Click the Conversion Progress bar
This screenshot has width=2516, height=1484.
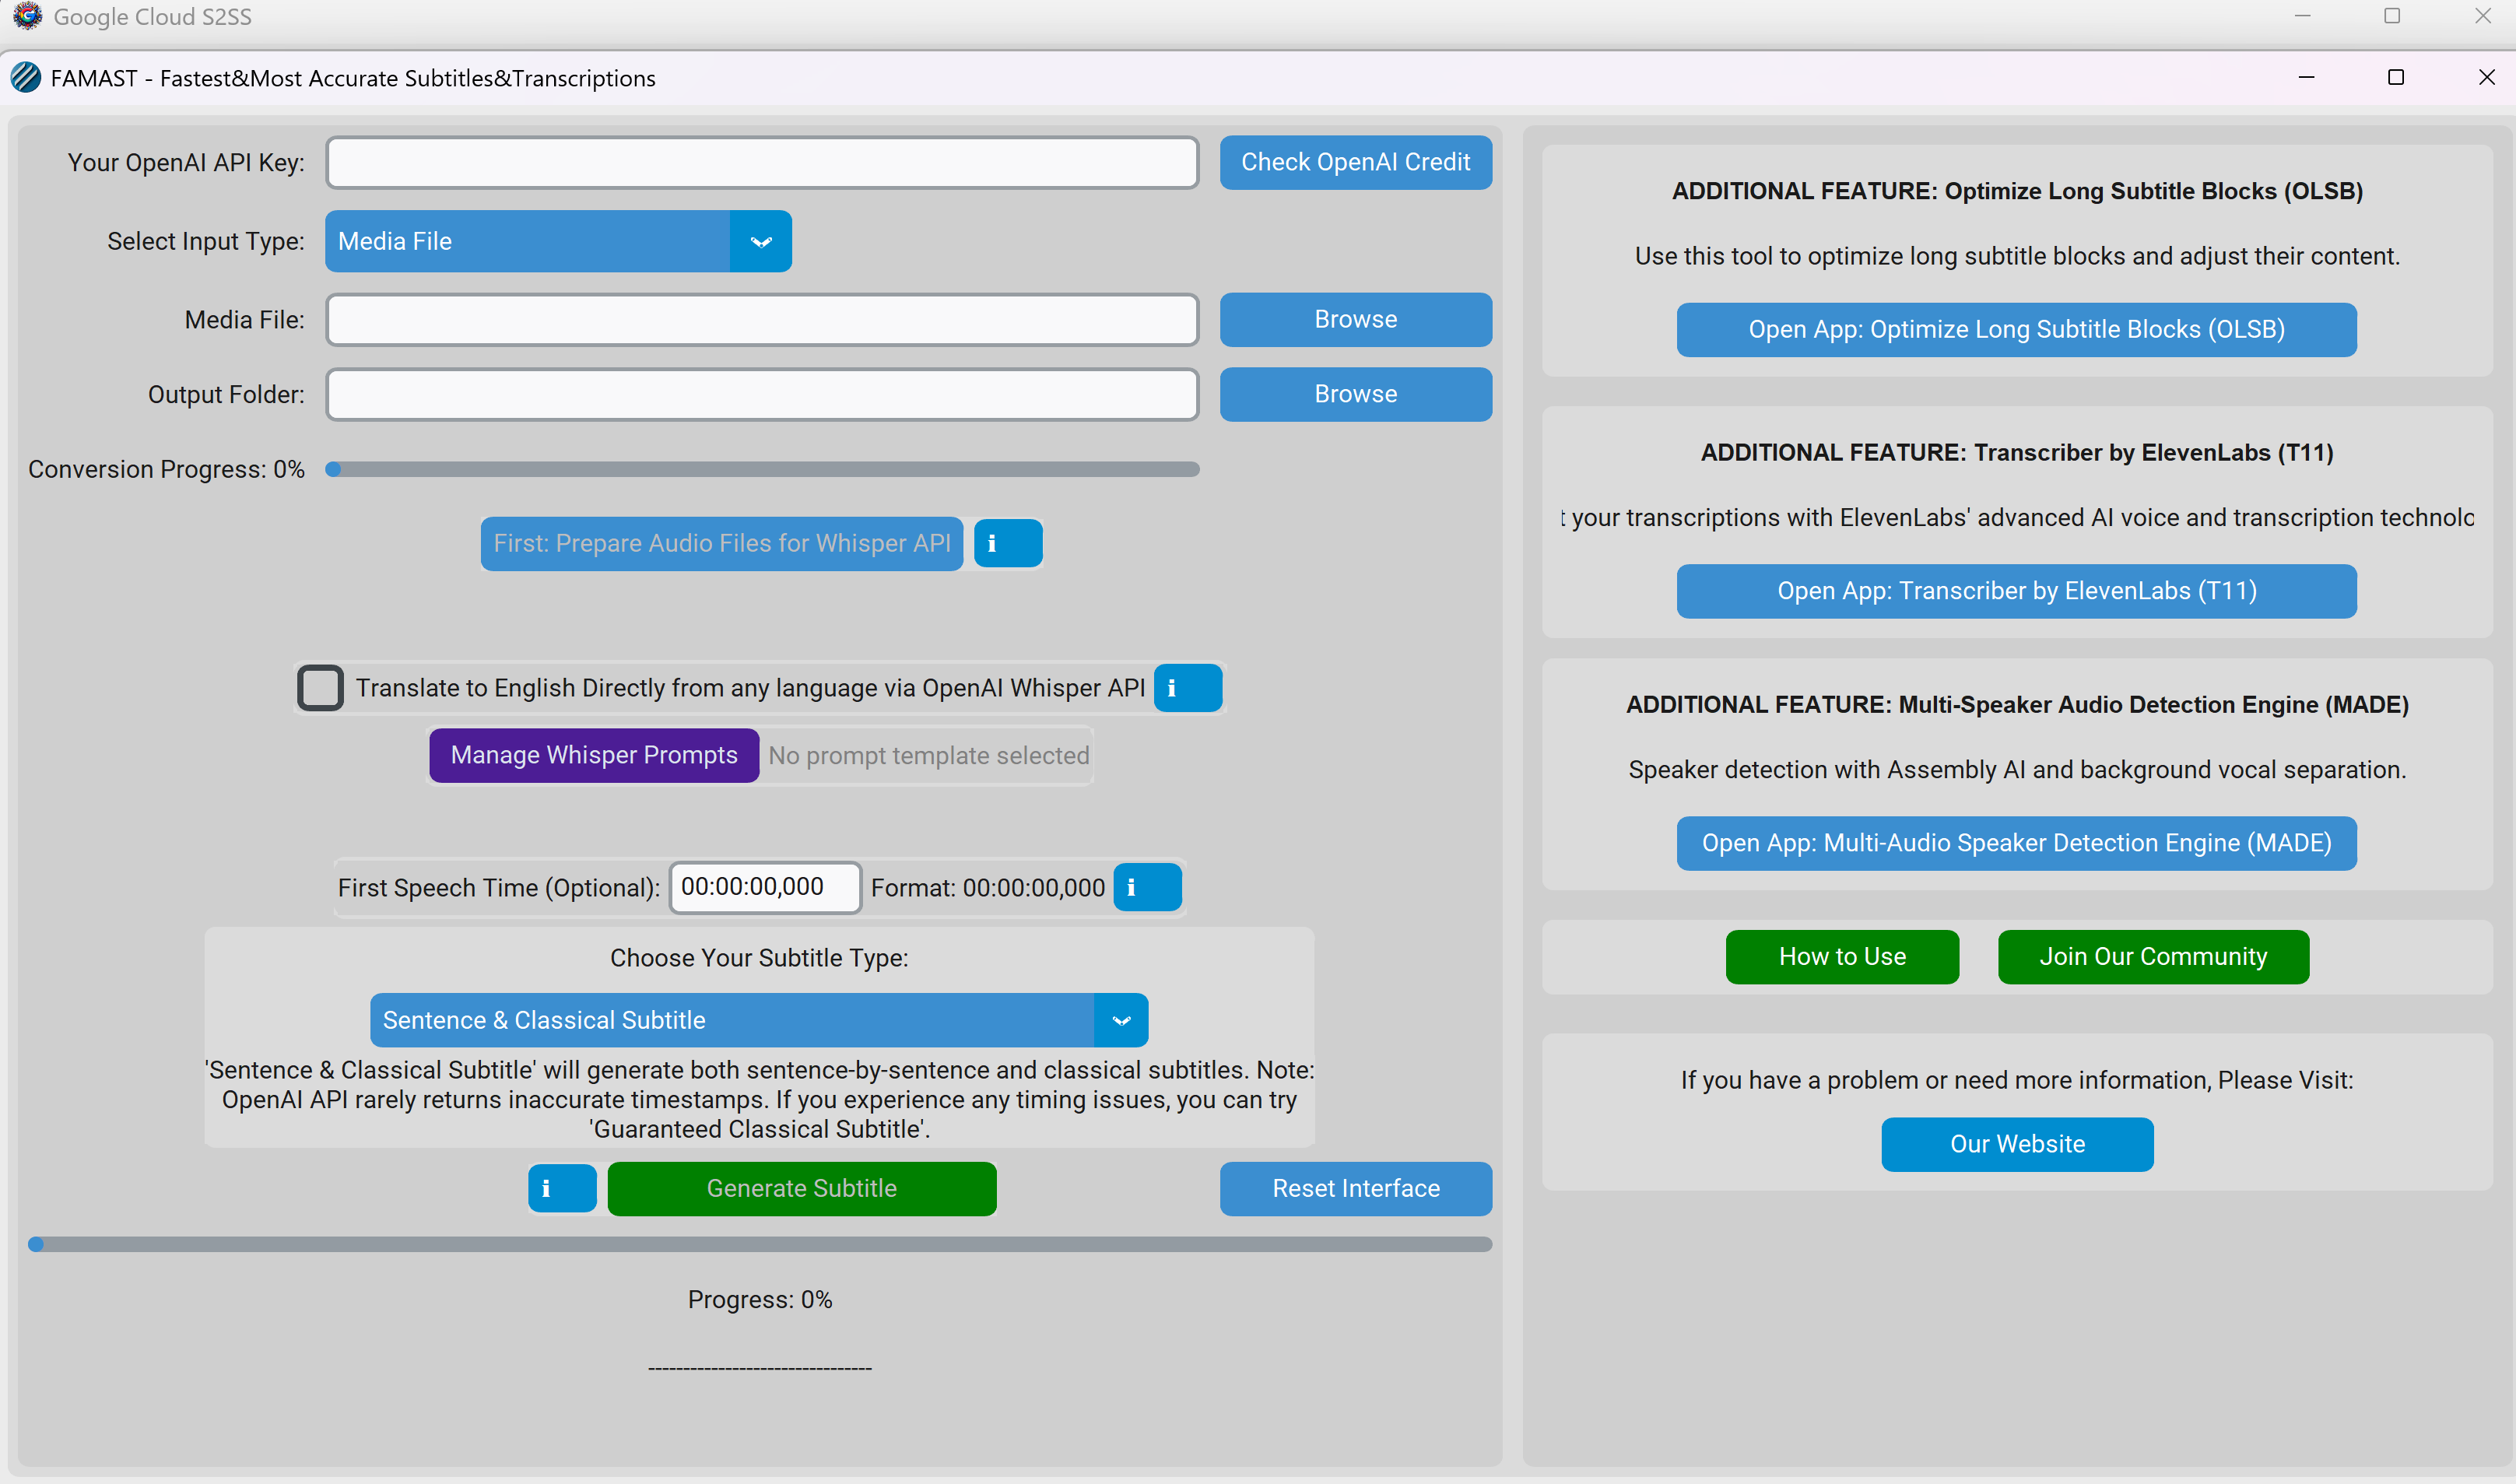[762, 469]
